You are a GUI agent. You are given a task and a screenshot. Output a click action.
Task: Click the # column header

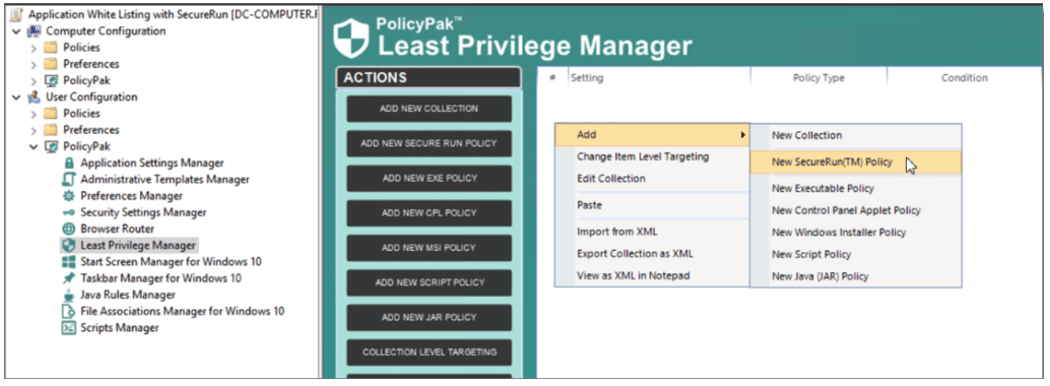click(553, 78)
